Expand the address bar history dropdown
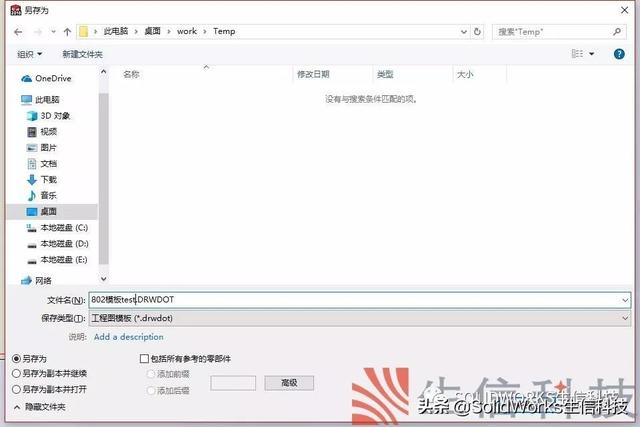Viewport: 640px width, 427px height. [x=464, y=32]
